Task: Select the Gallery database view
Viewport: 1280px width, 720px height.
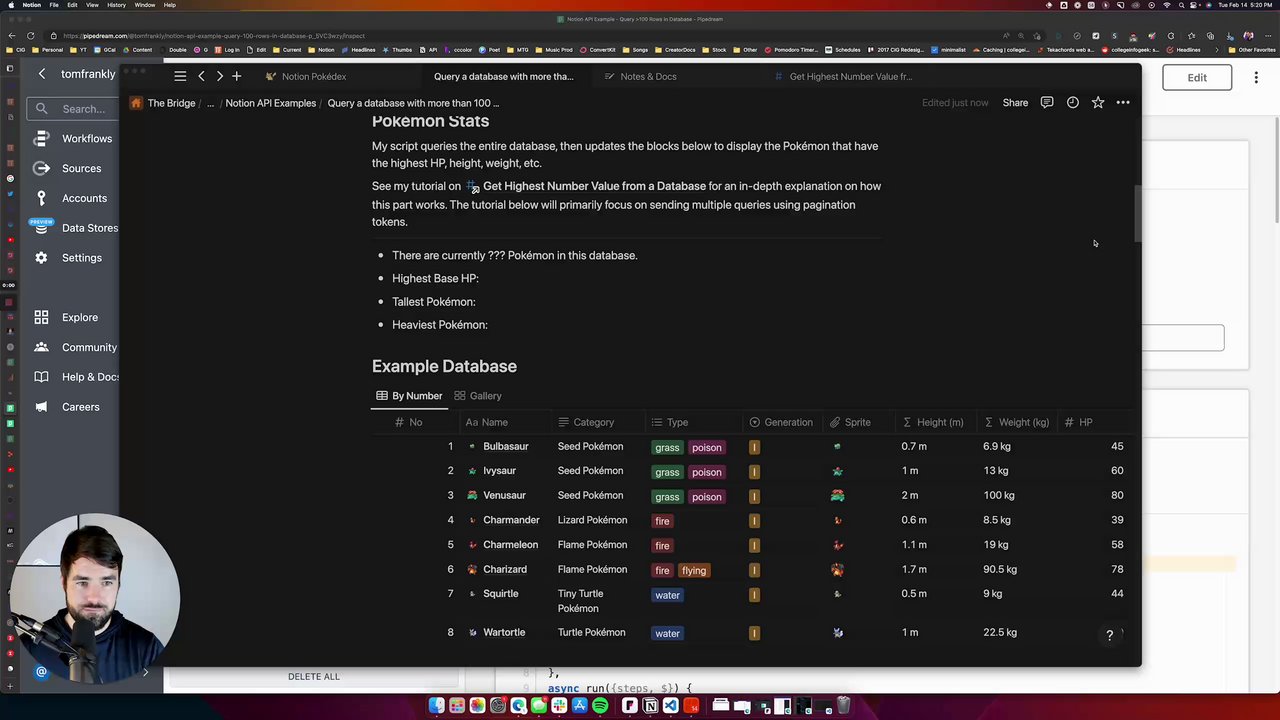Action: click(478, 396)
